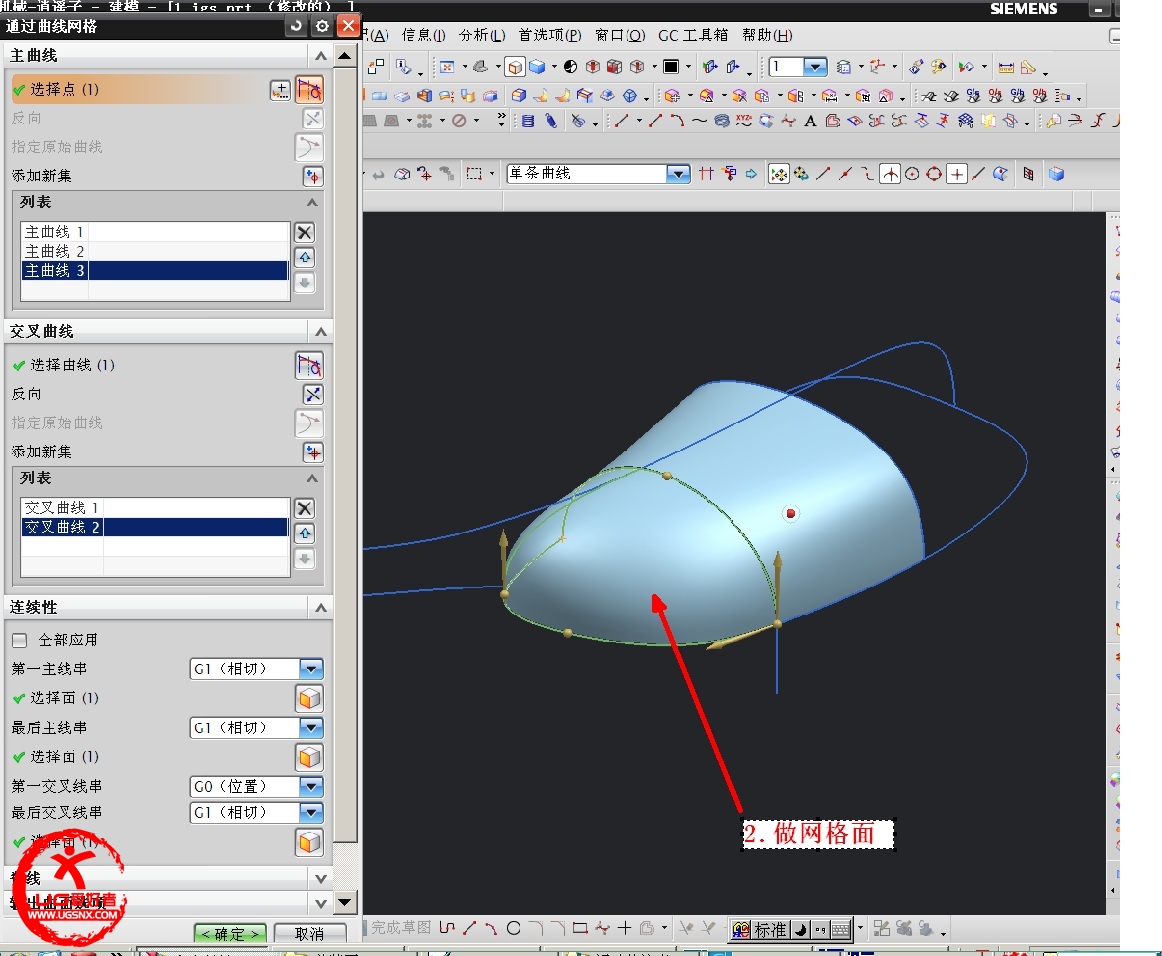Select 主曲线 2 in the list
Screen dimensions: 1162x956
[155, 251]
